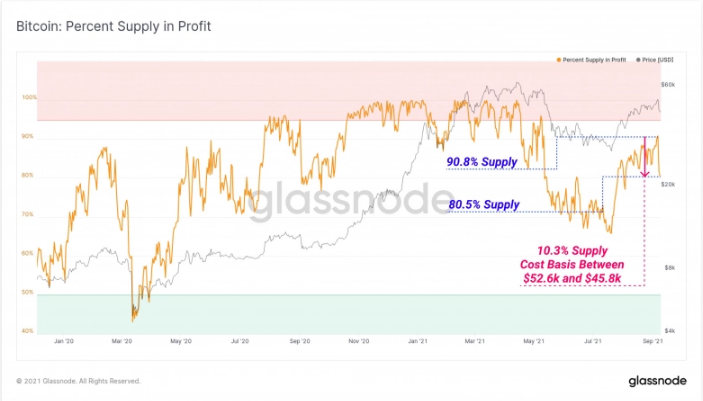This screenshot has width=703, height=401.
Task: Click the glassnode logo in the footer
Action: pos(656,381)
